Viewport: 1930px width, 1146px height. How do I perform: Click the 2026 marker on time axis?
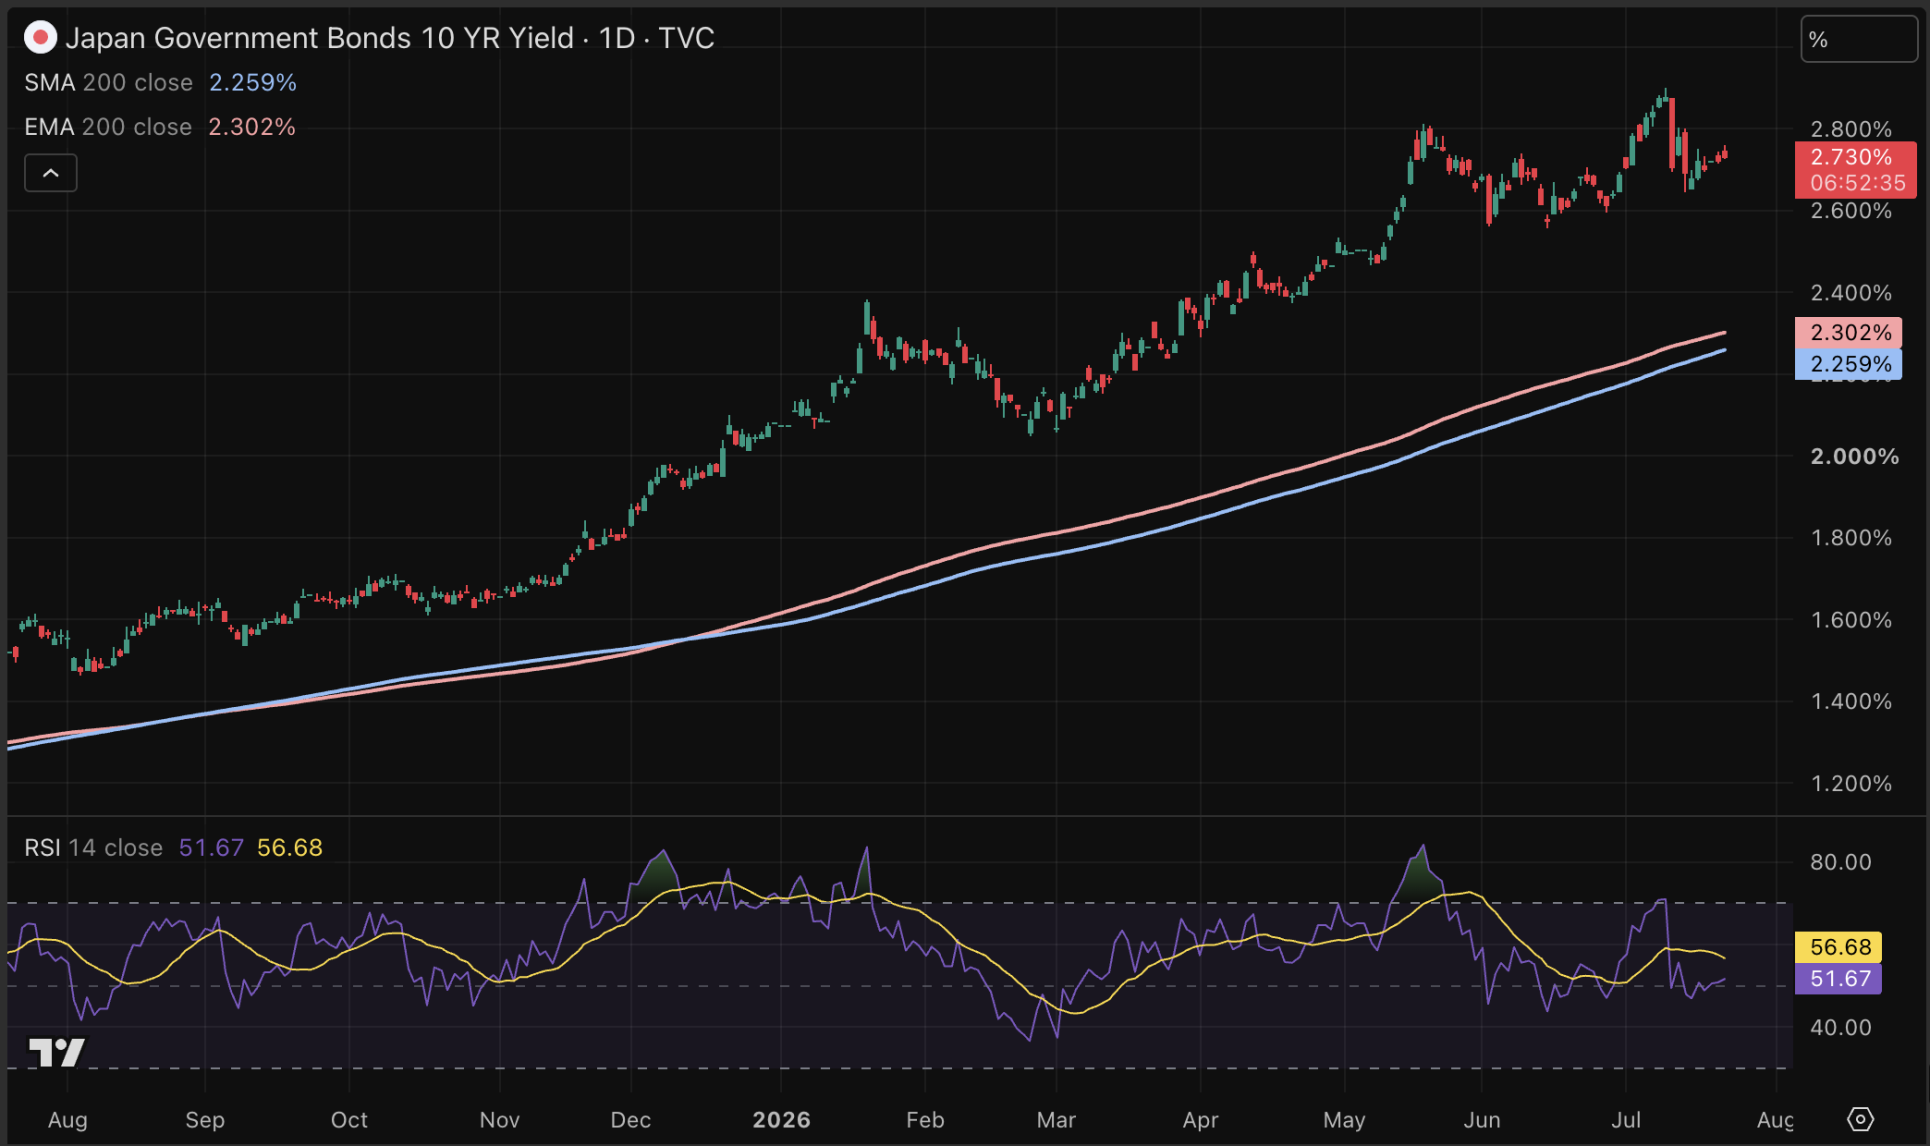pos(781,1120)
